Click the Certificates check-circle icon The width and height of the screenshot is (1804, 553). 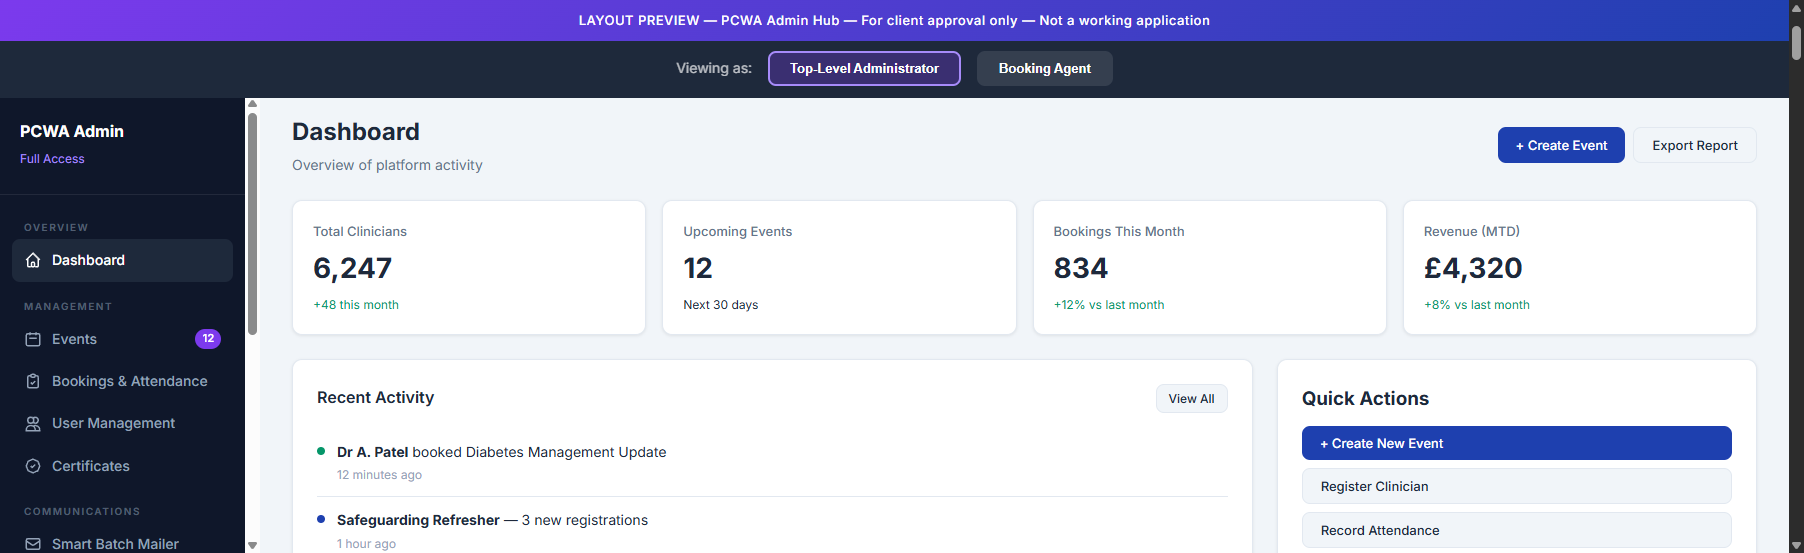click(33, 466)
